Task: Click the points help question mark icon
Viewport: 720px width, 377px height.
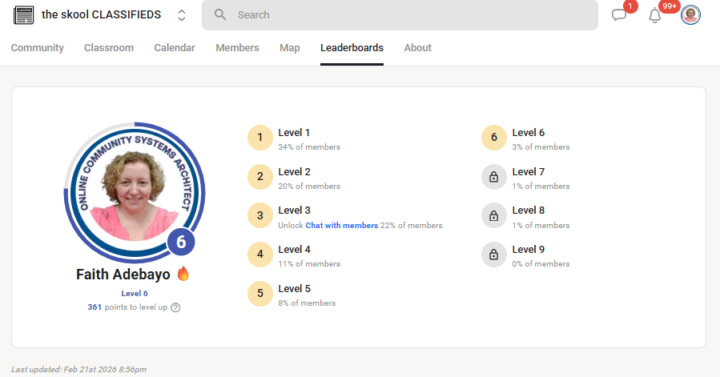Action: 175,308
